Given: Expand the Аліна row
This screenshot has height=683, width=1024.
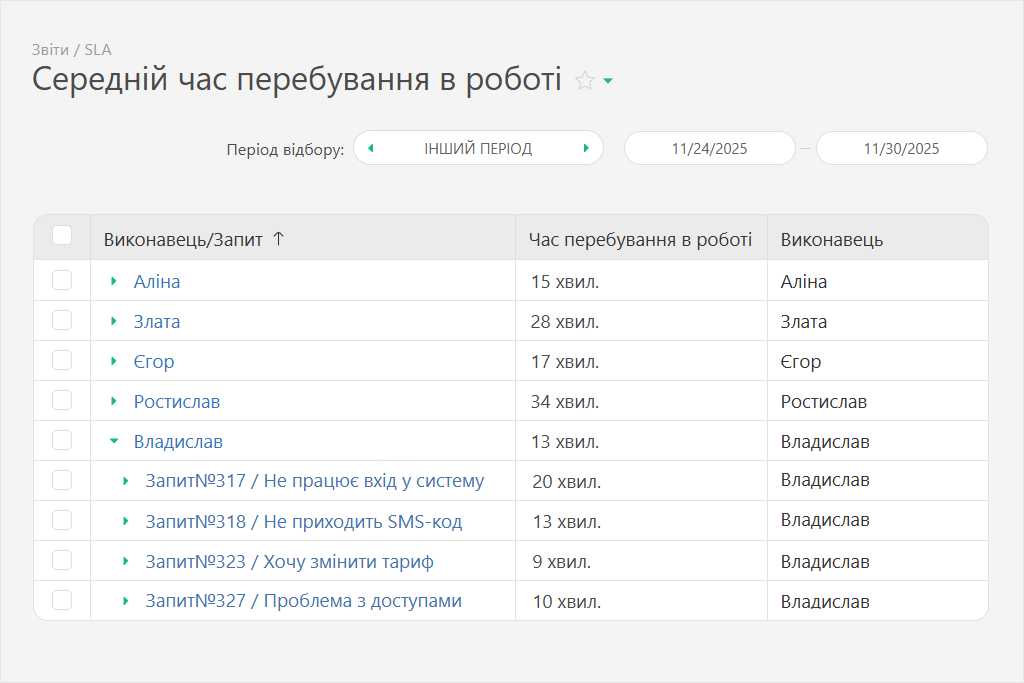Looking at the screenshot, I should (114, 282).
